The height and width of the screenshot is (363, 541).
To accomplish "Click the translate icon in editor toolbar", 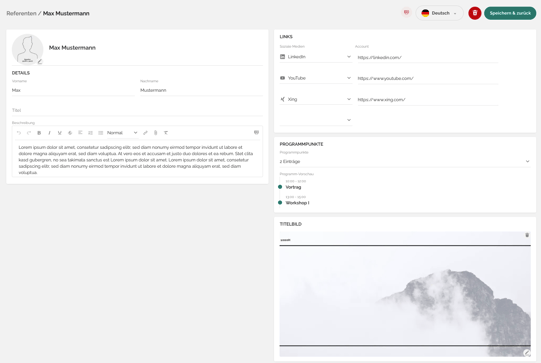I will [256, 133].
